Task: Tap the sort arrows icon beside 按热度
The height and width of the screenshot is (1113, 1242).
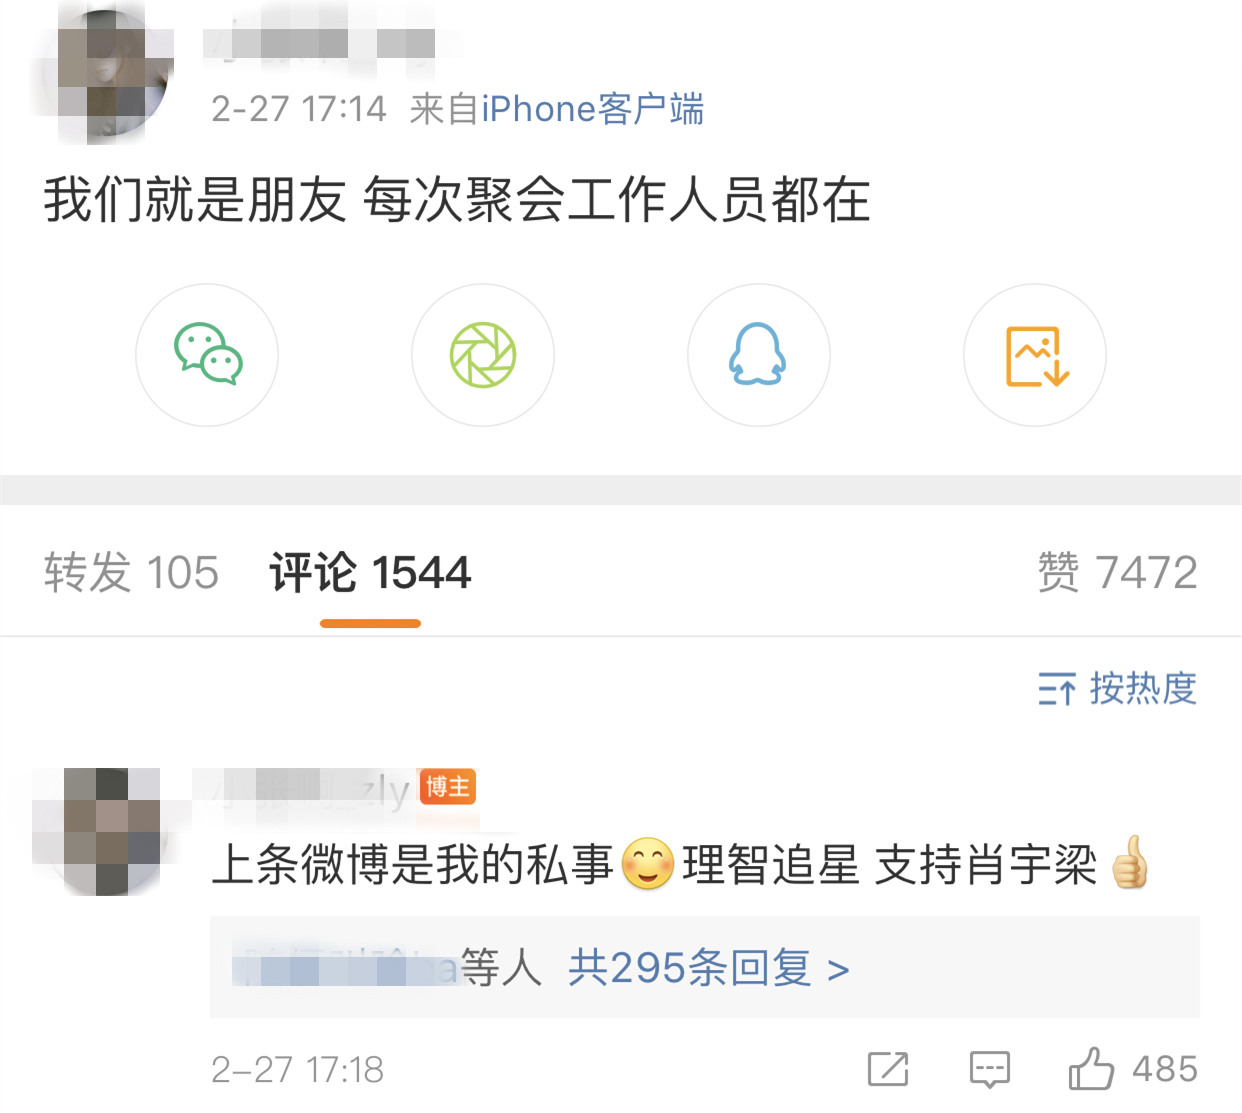Action: point(1056,688)
